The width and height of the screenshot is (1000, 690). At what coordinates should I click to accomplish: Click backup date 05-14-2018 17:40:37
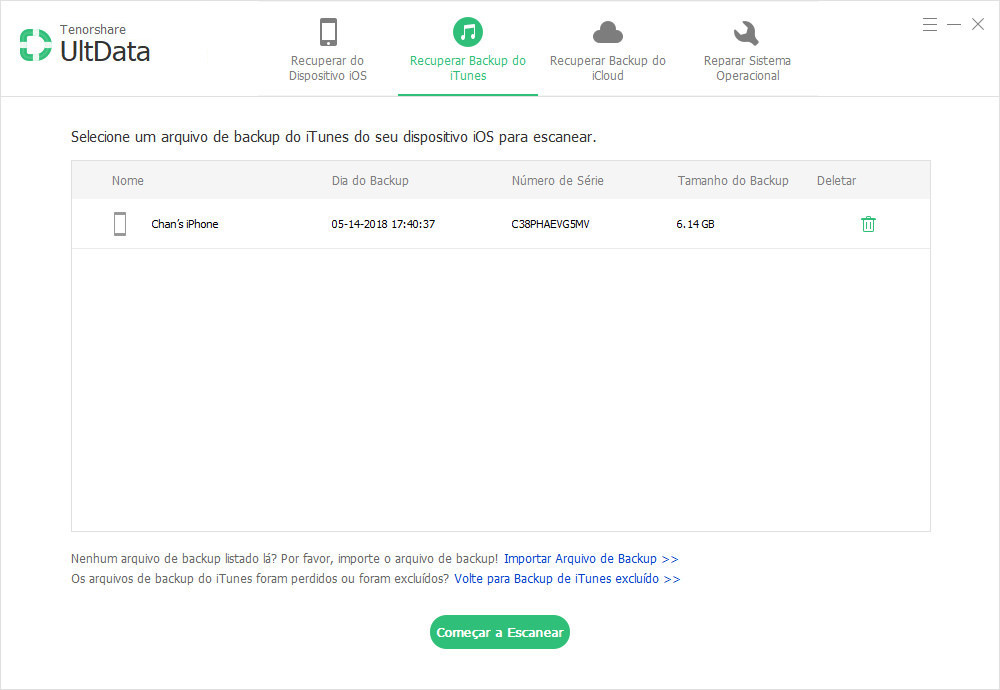pos(383,224)
